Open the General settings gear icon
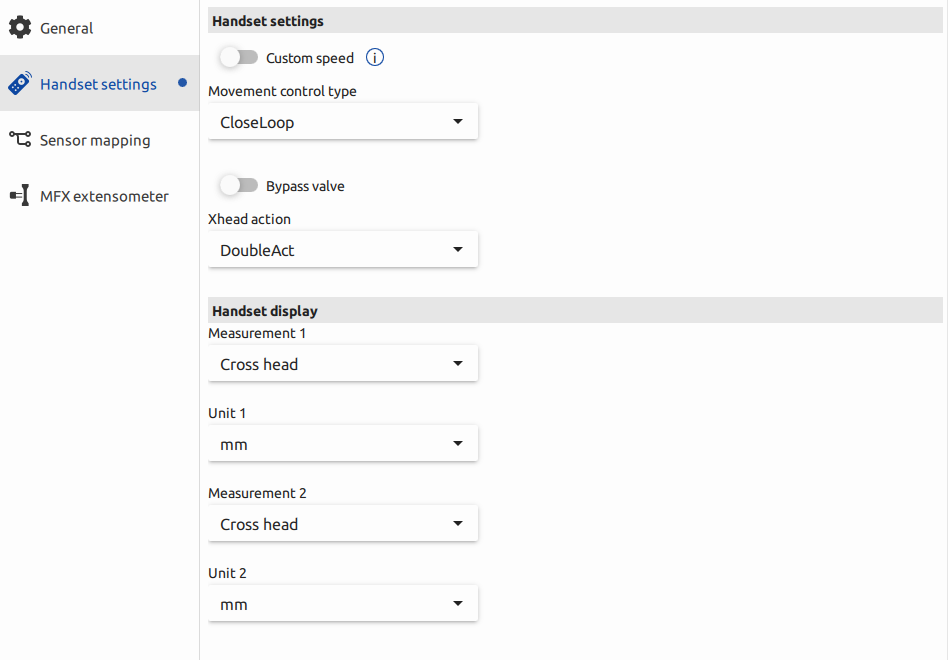Image resolution: width=948 pixels, height=660 pixels. [x=20, y=27]
